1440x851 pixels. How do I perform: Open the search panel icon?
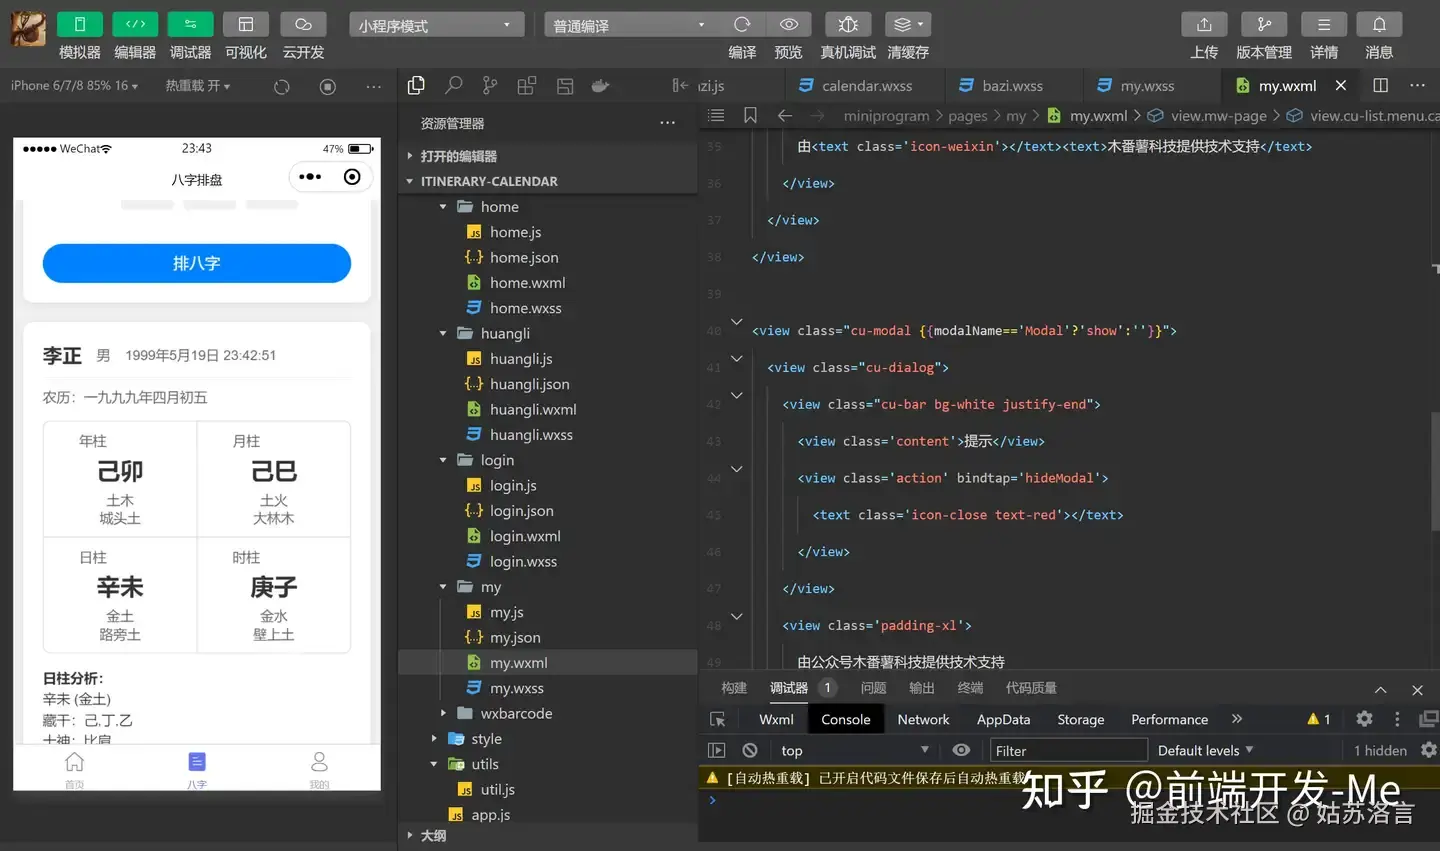coord(454,86)
